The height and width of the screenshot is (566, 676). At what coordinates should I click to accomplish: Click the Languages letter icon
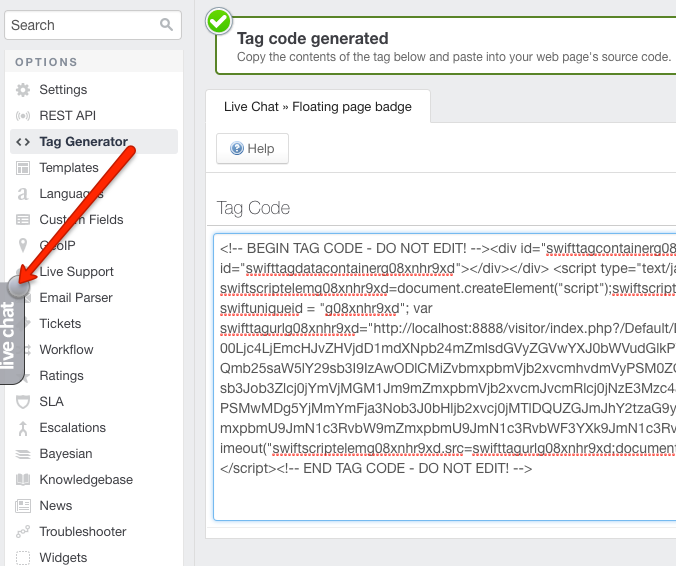(x=23, y=194)
